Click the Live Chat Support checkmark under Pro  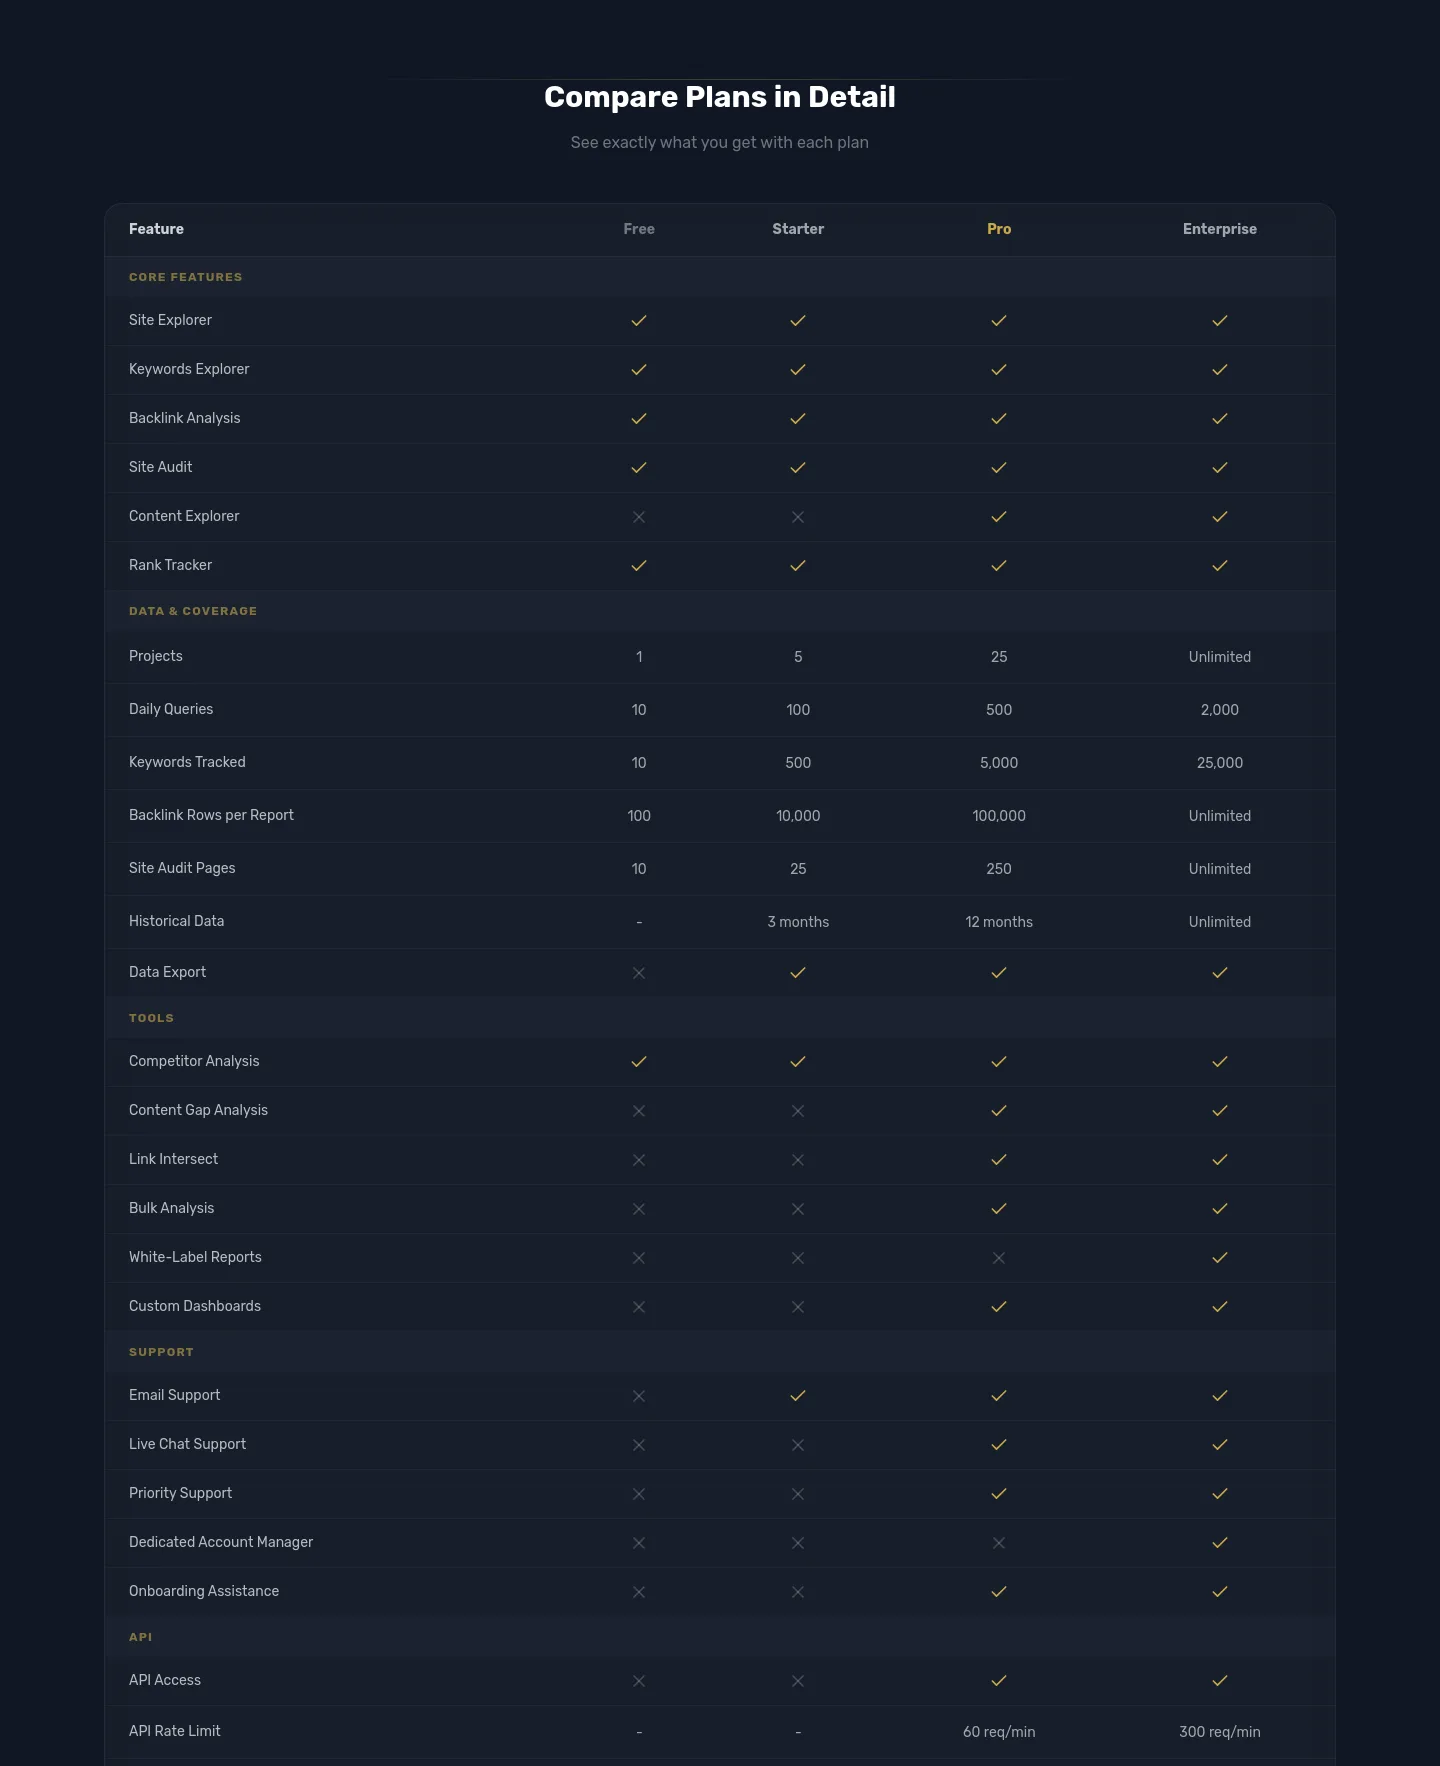coord(999,1445)
